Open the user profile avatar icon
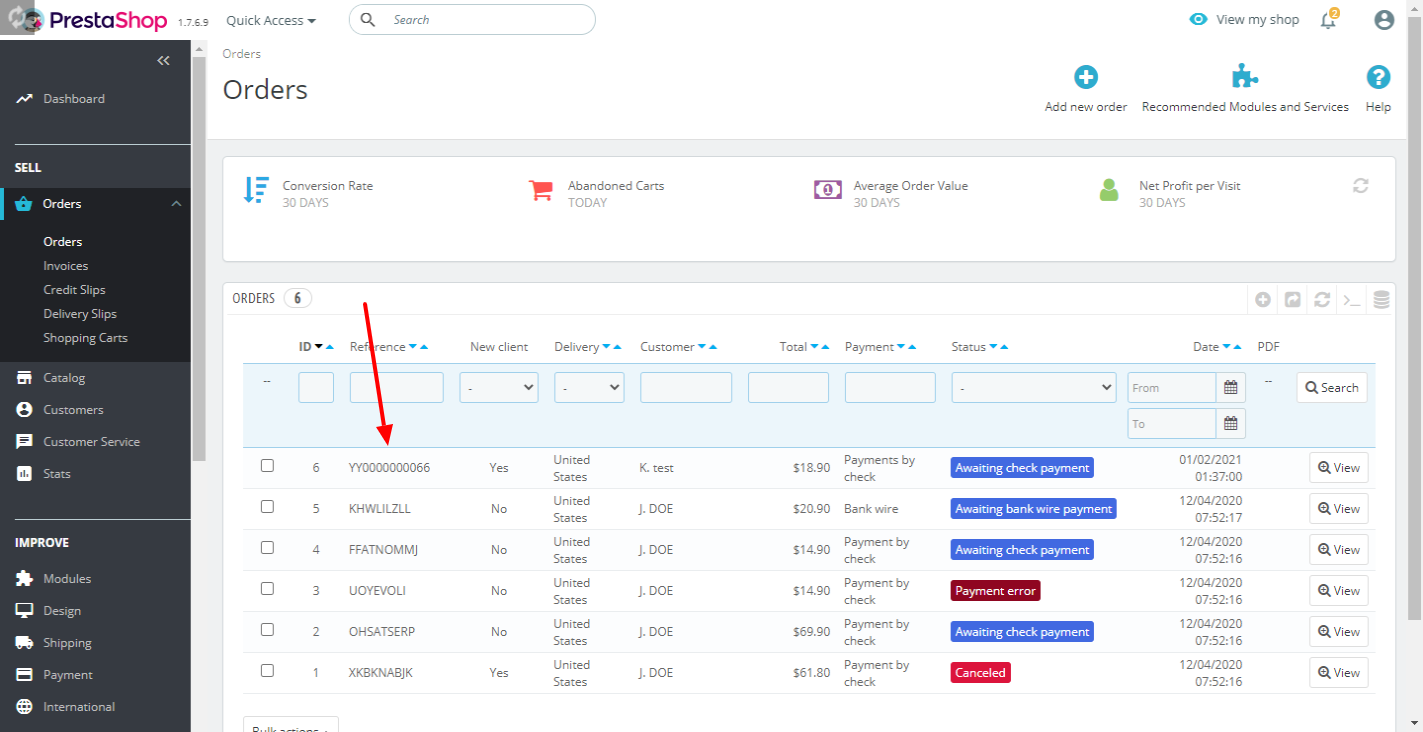1423x732 pixels. pos(1384,20)
